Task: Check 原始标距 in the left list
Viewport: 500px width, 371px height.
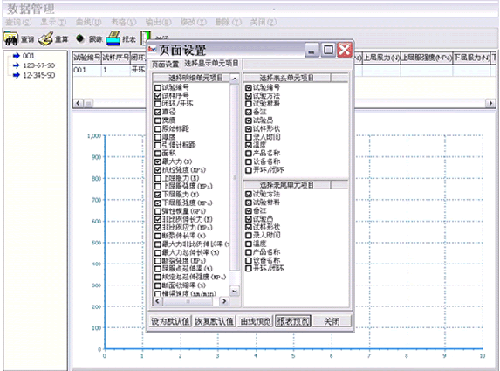Action: click(158, 129)
